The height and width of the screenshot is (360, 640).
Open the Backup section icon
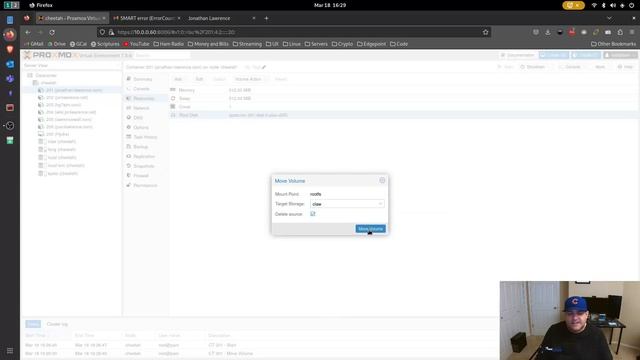129,147
